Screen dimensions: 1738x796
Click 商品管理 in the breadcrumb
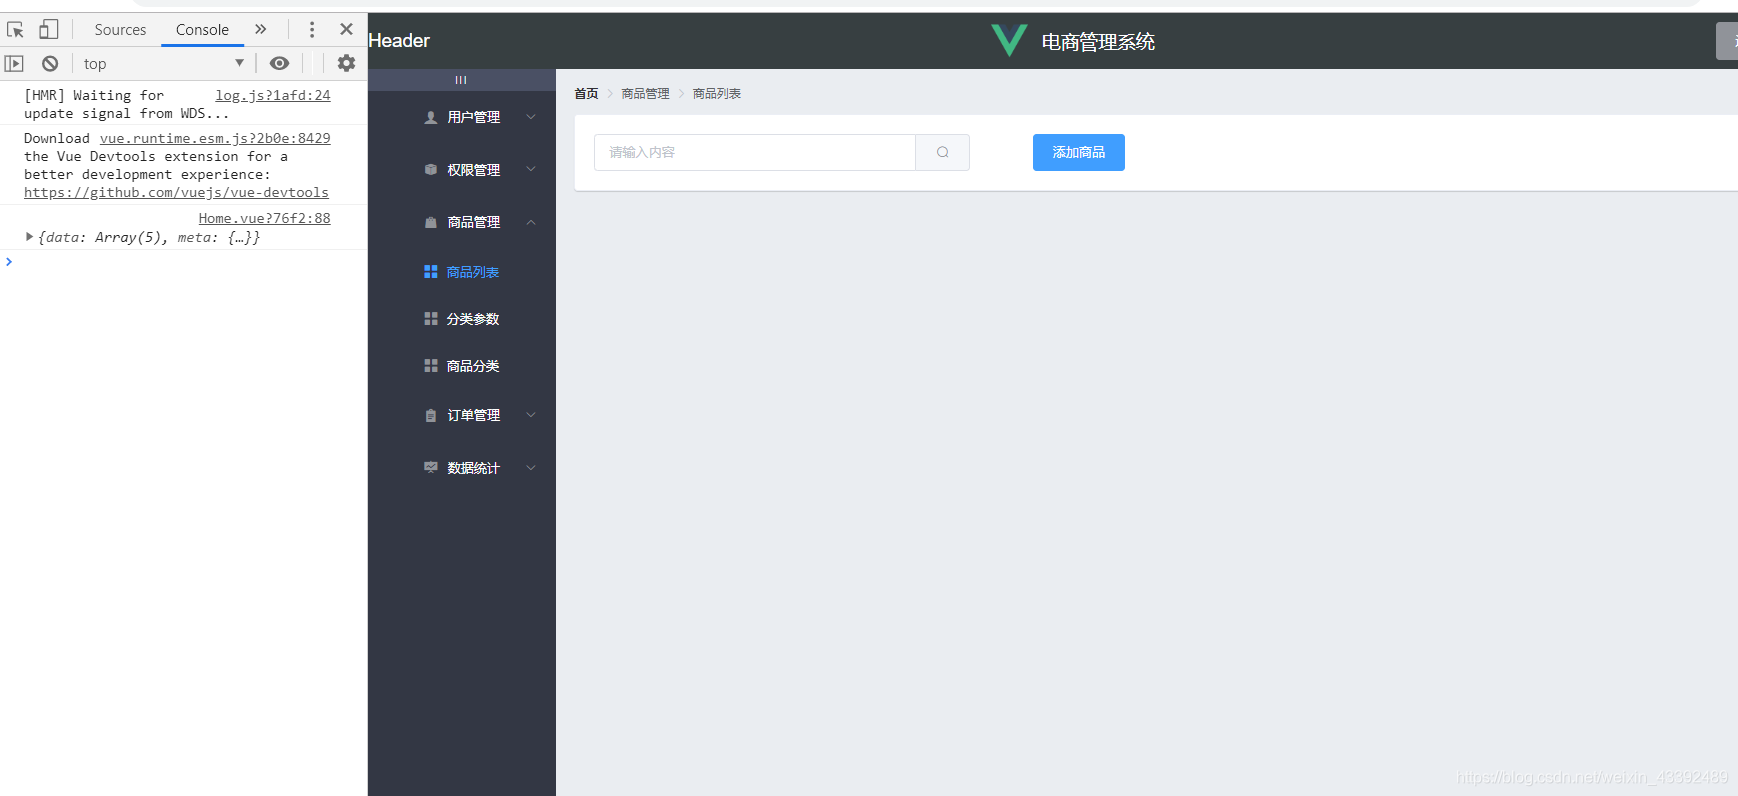645,94
